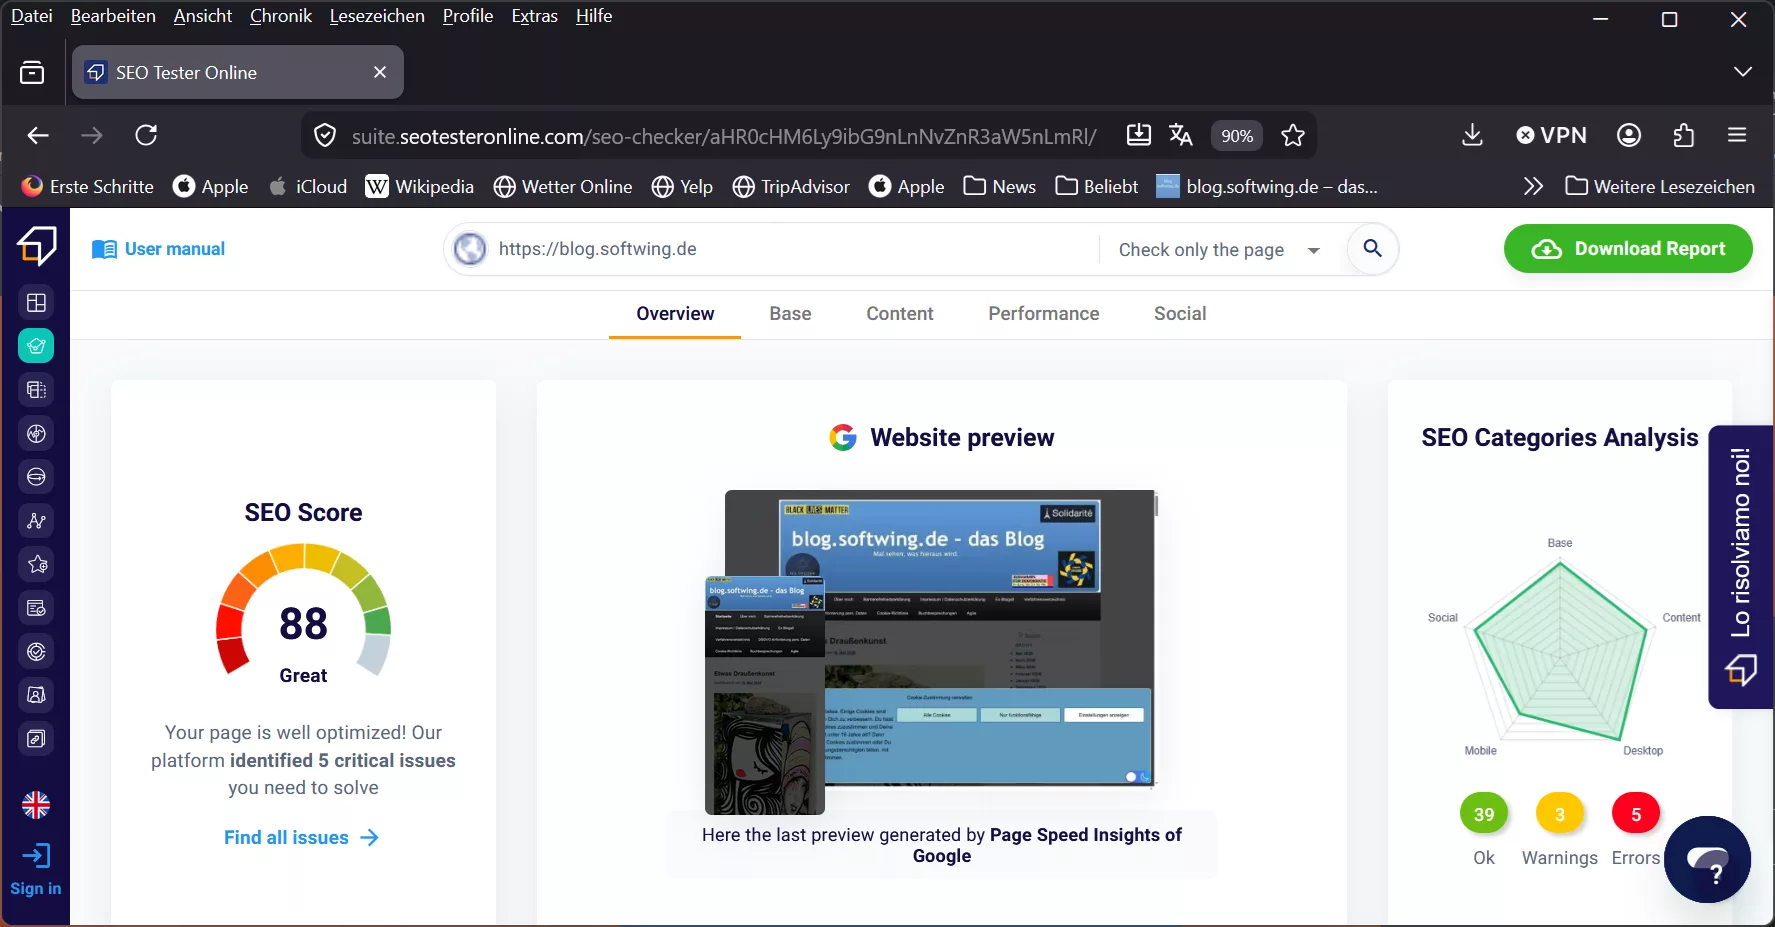Viewport: 1775px width, 927px height.
Task: Open the Chronik menu
Action: [281, 16]
